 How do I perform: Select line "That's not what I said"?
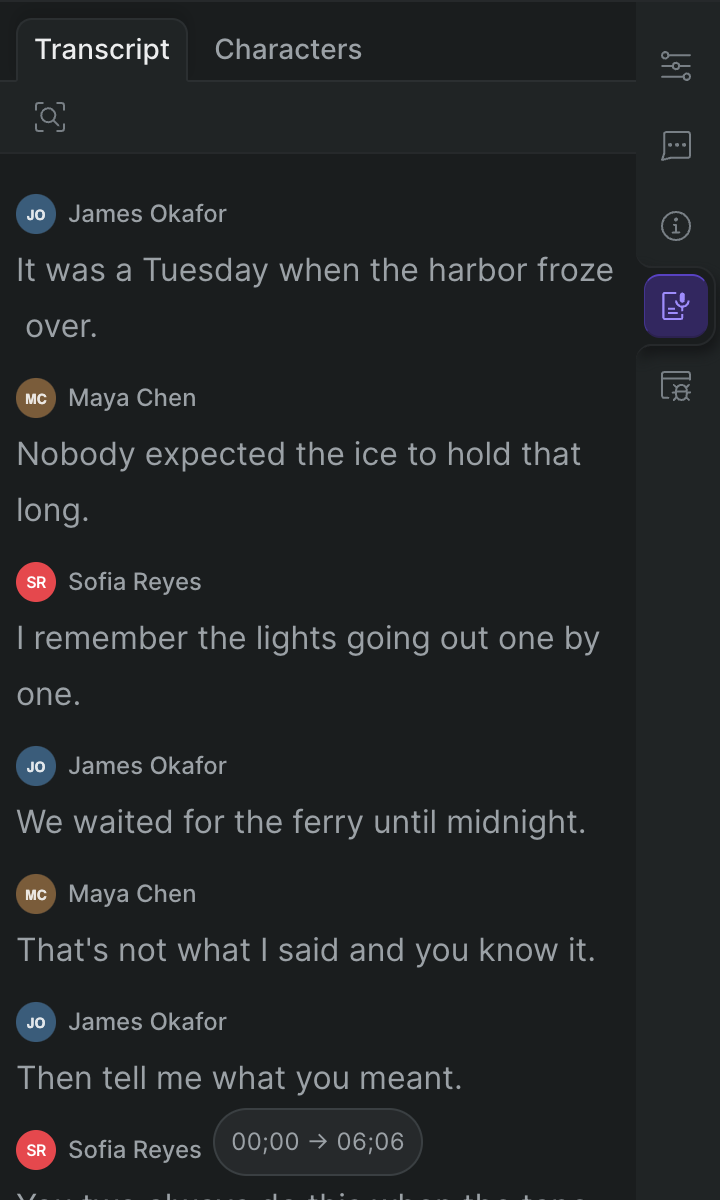click(306, 950)
